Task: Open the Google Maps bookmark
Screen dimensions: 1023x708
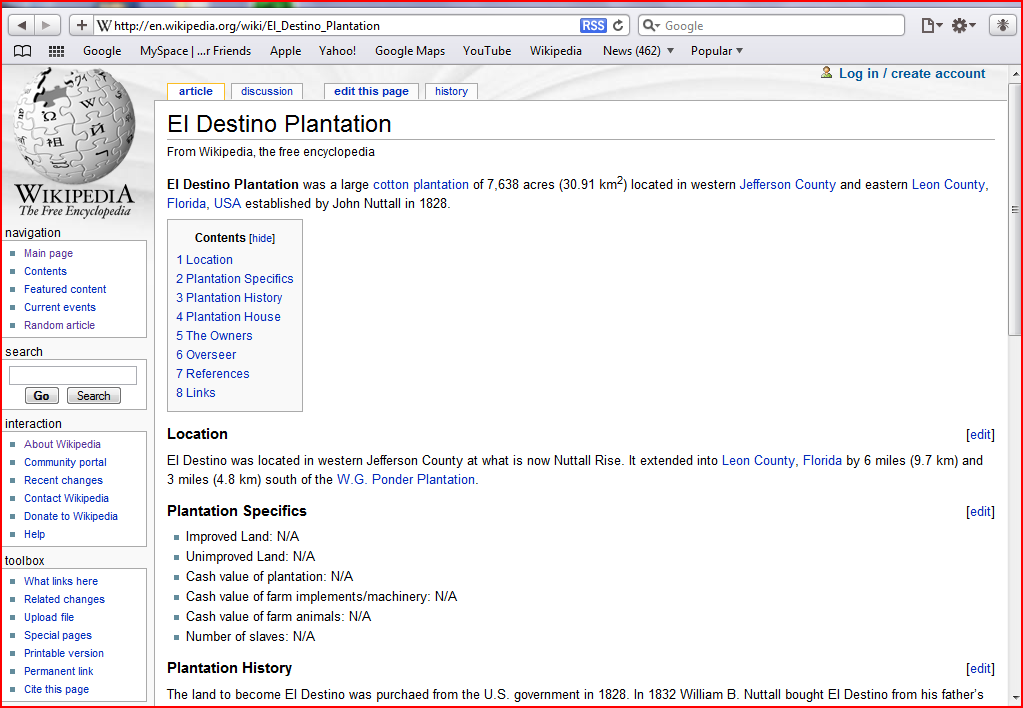Action: [410, 51]
